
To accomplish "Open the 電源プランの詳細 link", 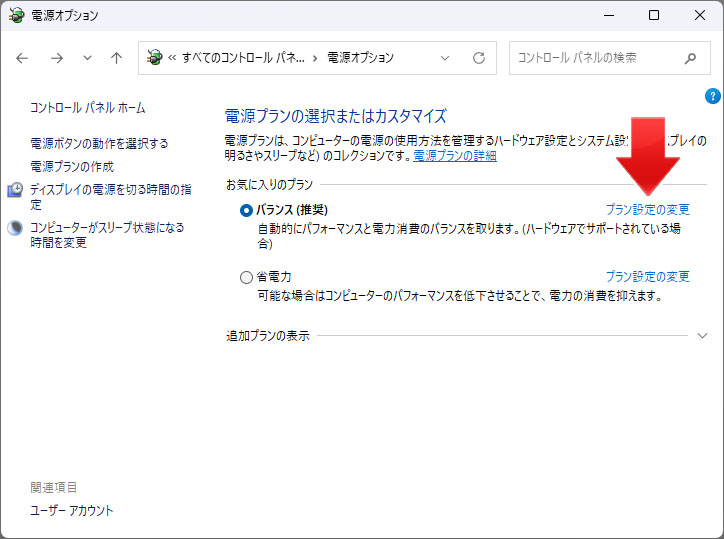I will [455, 156].
